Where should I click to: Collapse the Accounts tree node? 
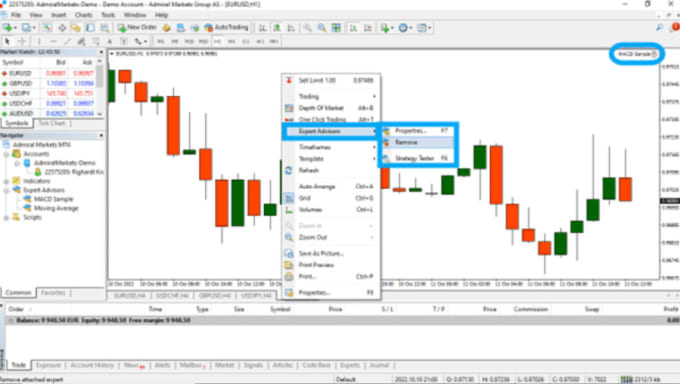tap(6, 154)
